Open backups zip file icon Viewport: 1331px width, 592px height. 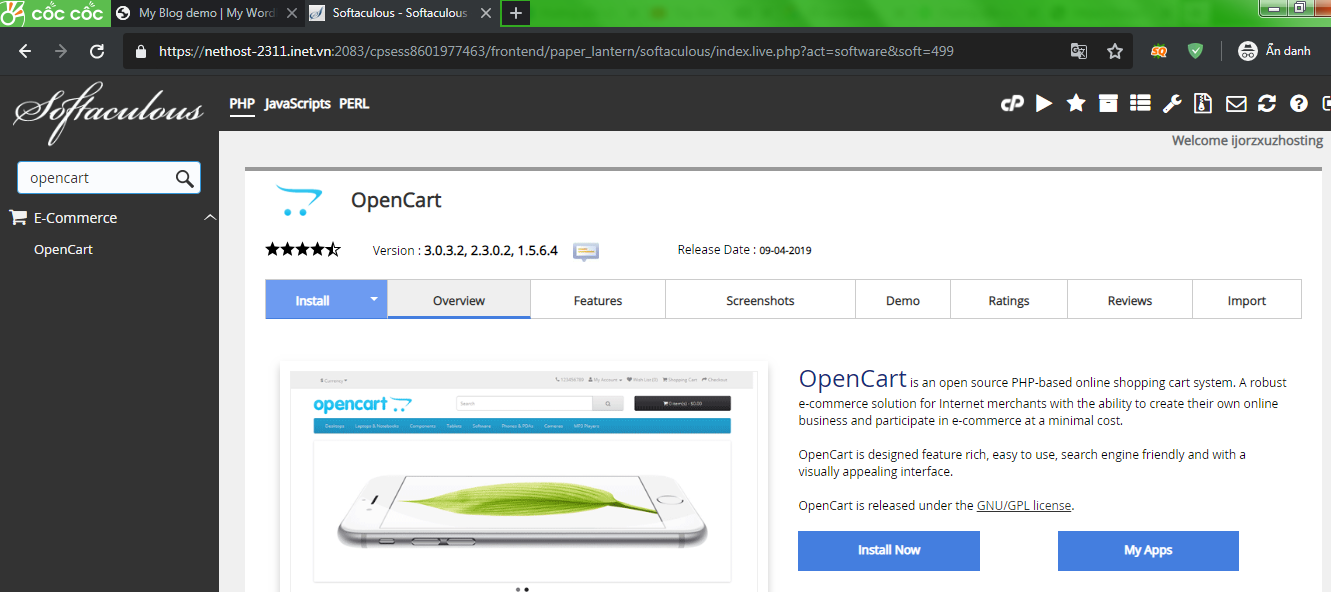tap(1204, 103)
